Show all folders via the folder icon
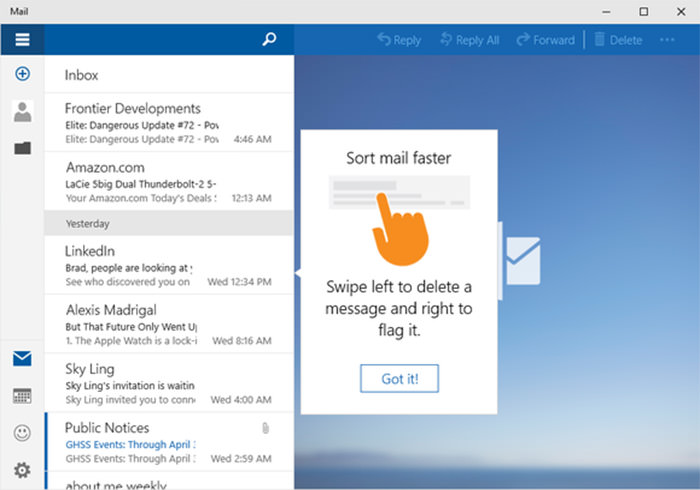 tap(22, 148)
